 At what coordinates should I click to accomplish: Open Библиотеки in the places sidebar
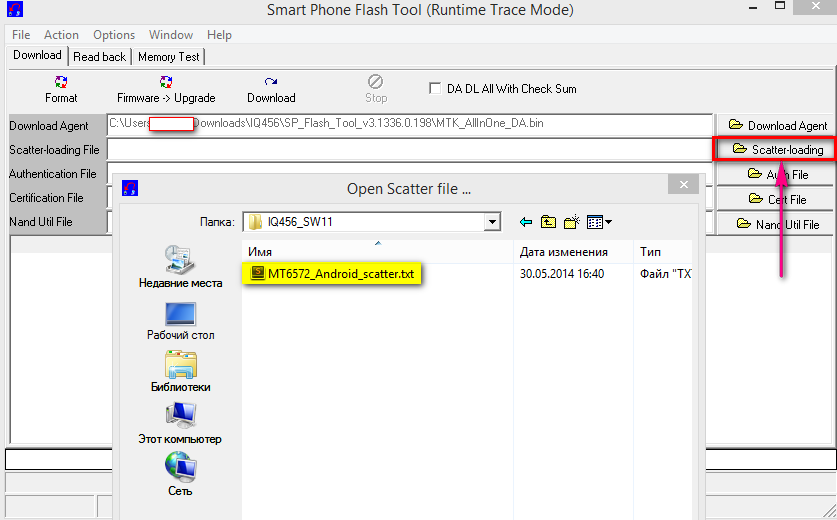(180, 372)
